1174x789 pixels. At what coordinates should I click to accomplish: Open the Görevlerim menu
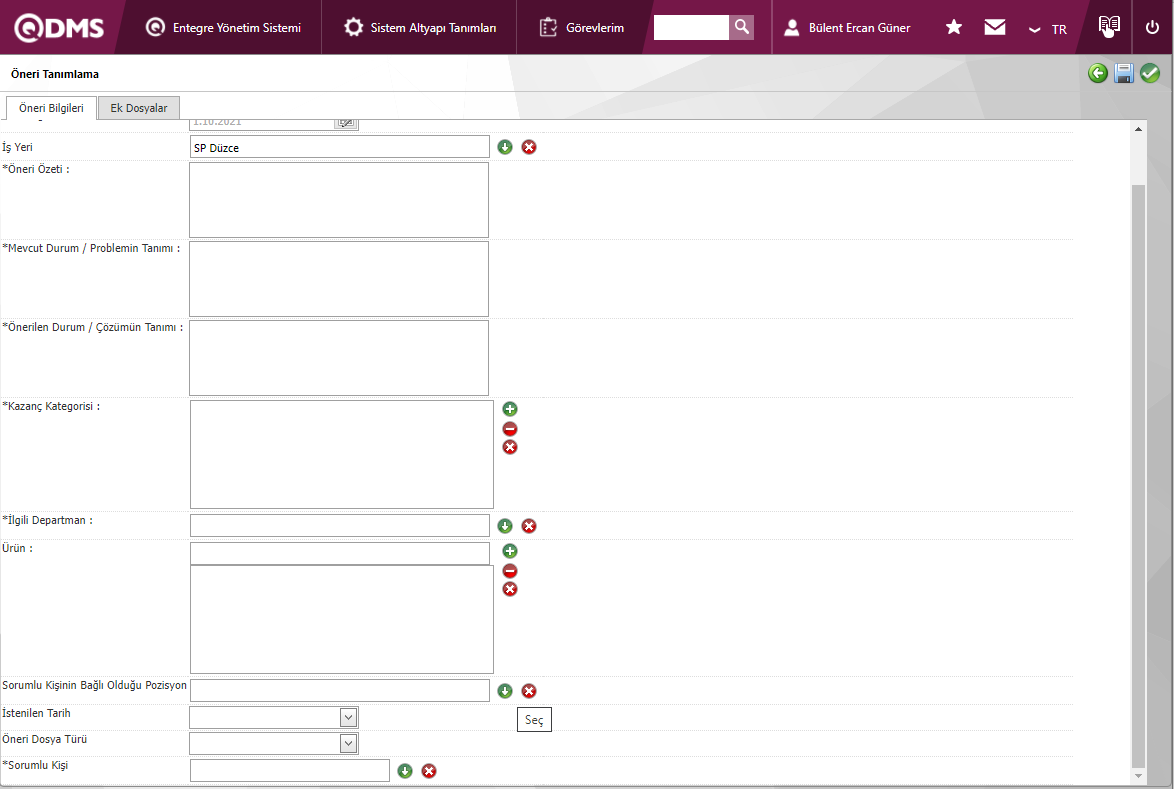(581, 28)
